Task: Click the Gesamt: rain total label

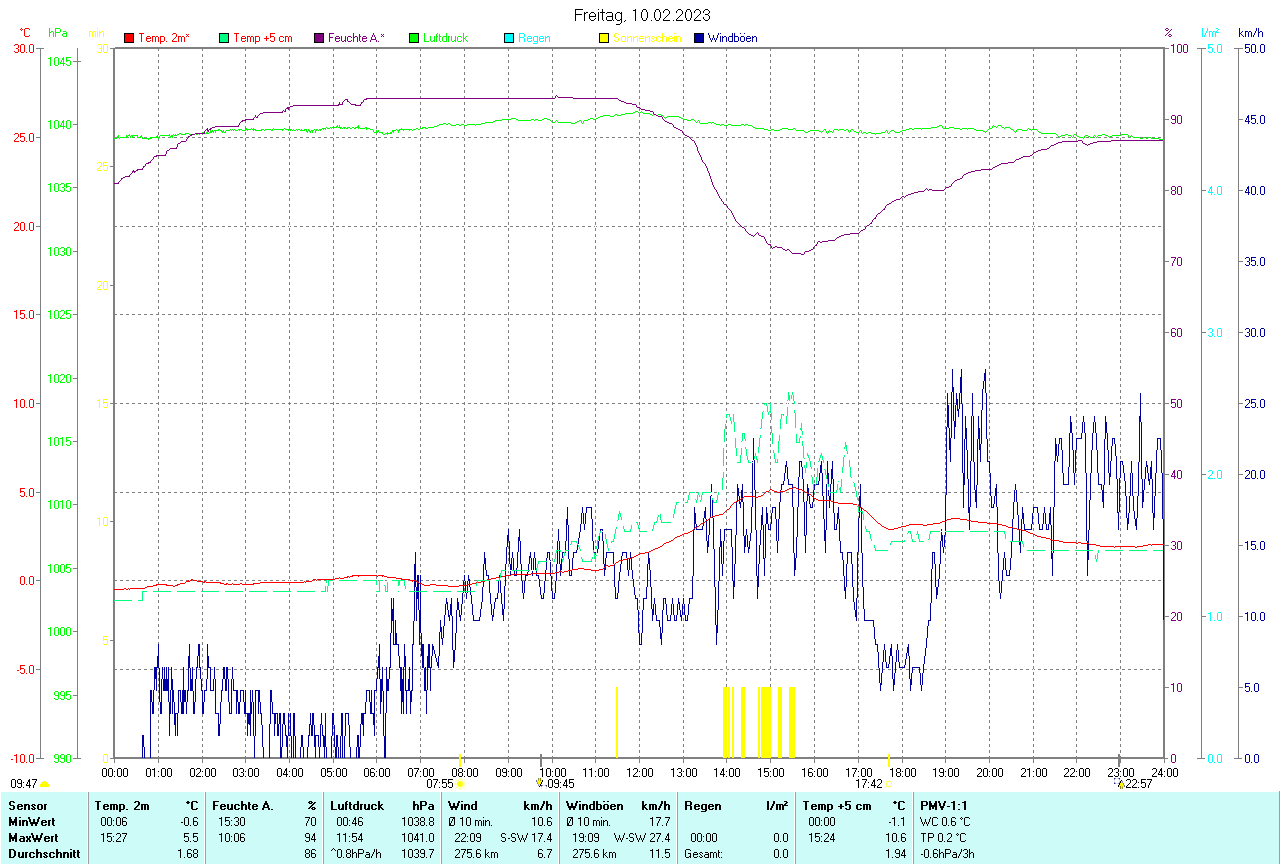Action: (x=704, y=854)
